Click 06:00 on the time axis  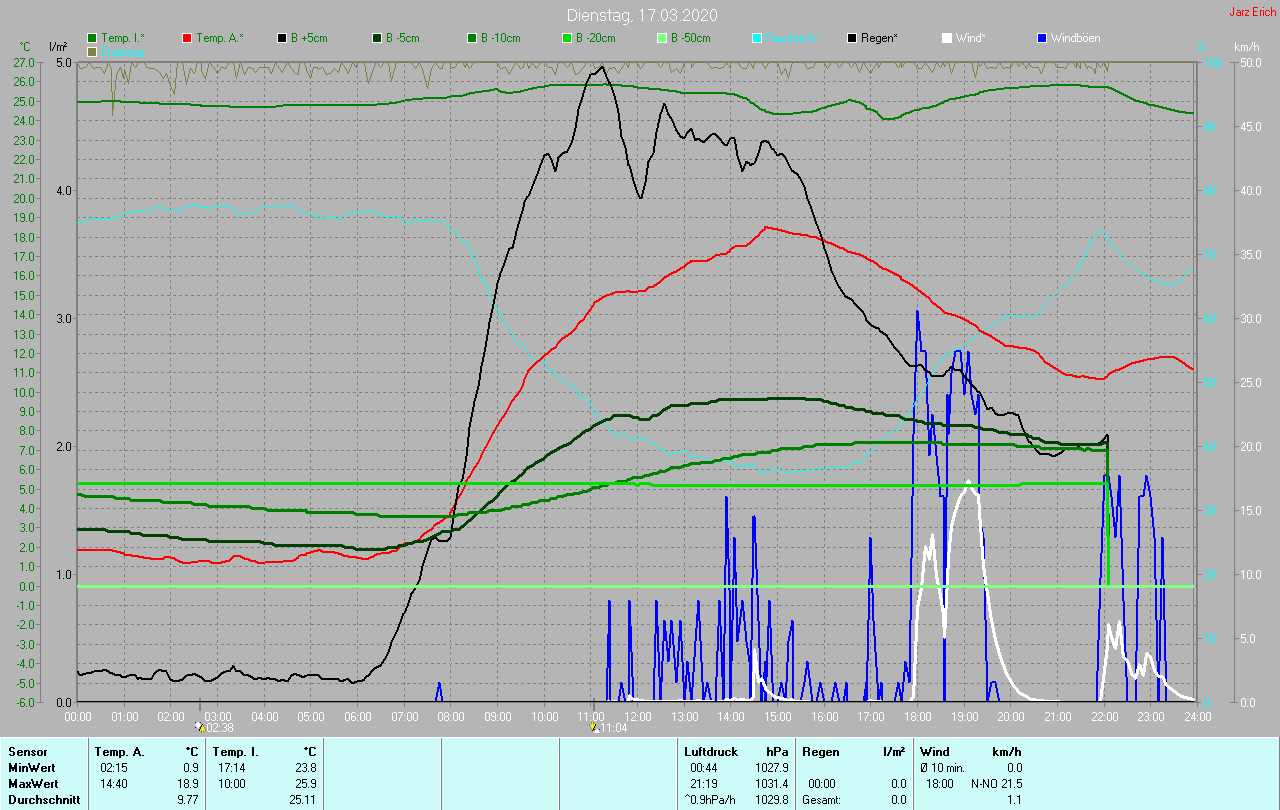358,716
